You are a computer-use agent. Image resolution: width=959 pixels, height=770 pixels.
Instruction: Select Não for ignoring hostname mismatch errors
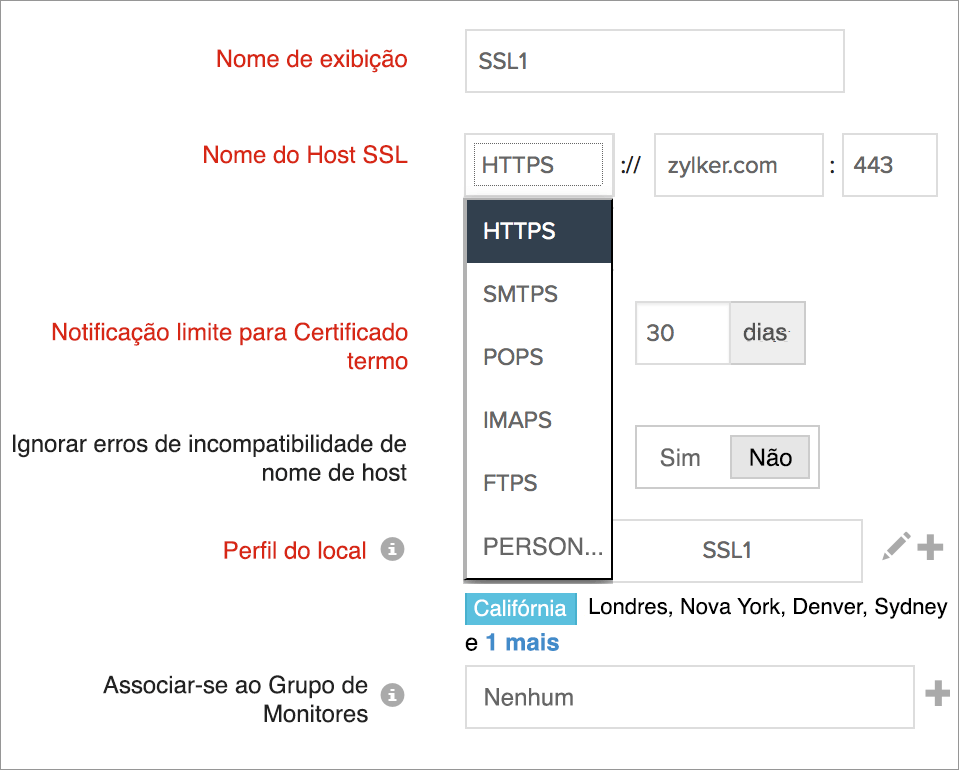(770, 457)
